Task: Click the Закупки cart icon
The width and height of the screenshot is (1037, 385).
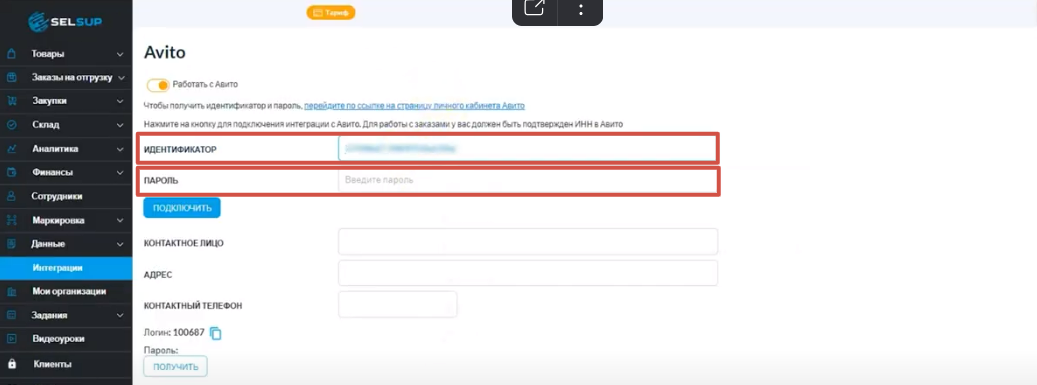Action: (11, 101)
